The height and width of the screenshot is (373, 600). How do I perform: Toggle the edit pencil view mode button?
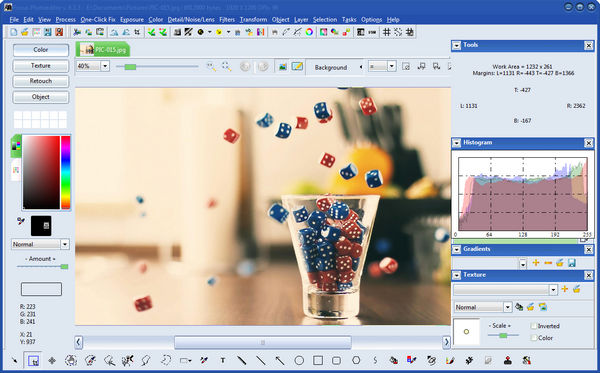click(x=297, y=67)
